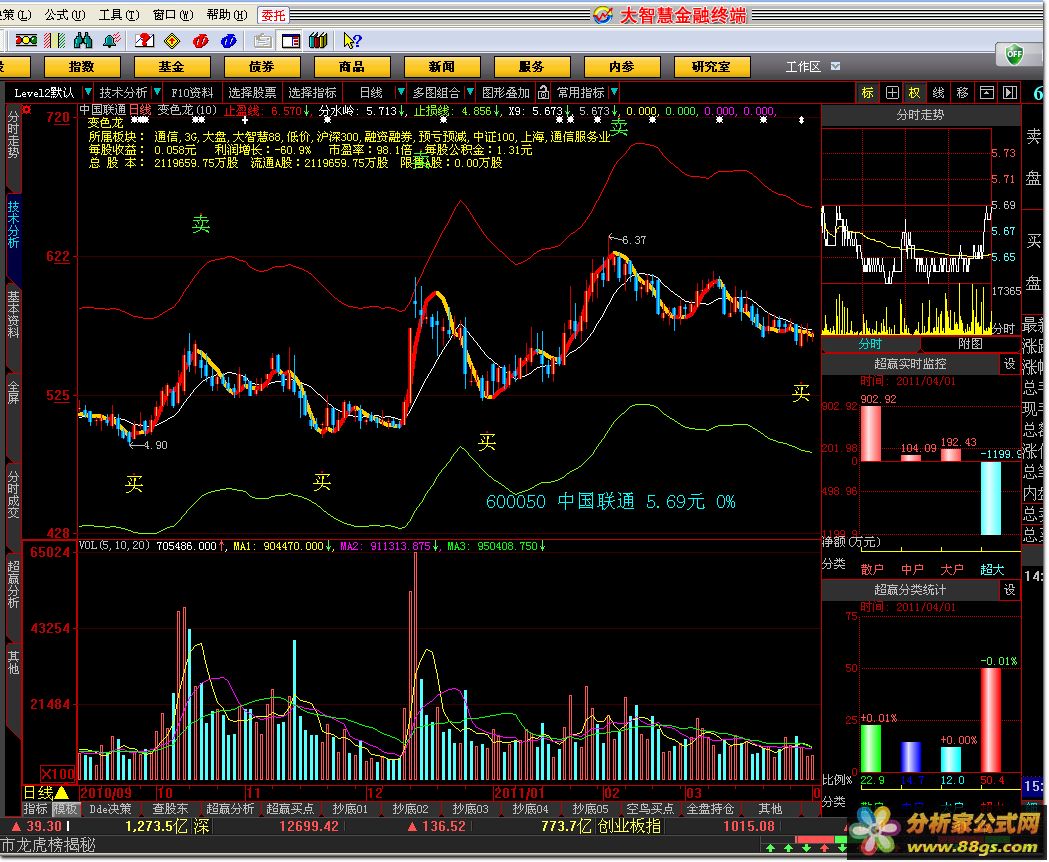Image resolution: width=1049 pixels, height=862 pixels.
Task: Open the 公式 menu
Action: 65,15
